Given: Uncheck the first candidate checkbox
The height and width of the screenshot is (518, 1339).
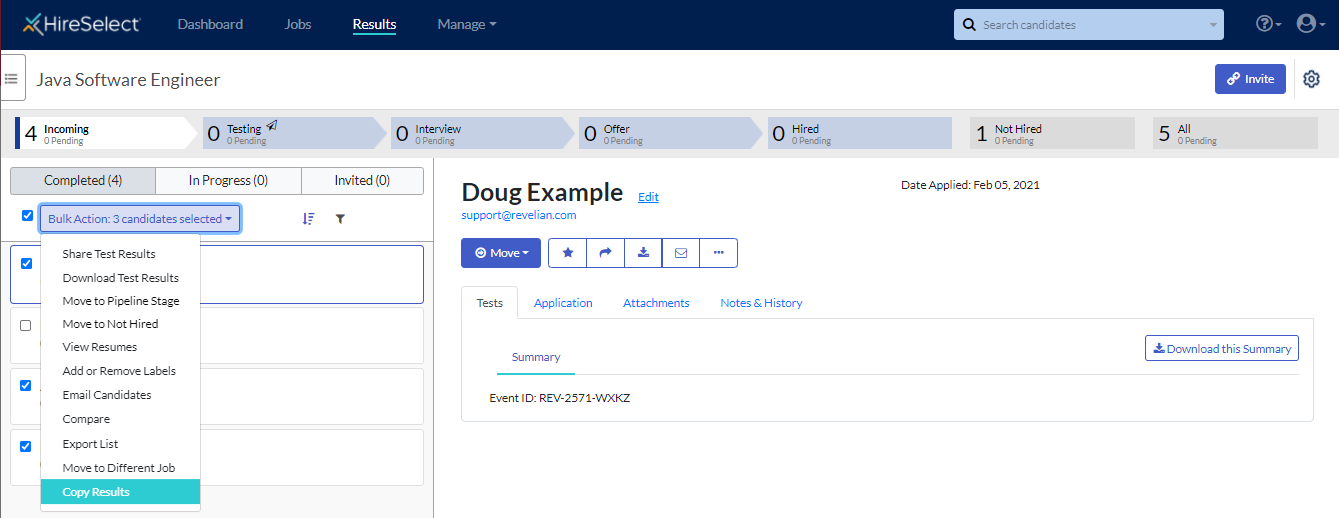Looking at the screenshot, I should [26, 264].
